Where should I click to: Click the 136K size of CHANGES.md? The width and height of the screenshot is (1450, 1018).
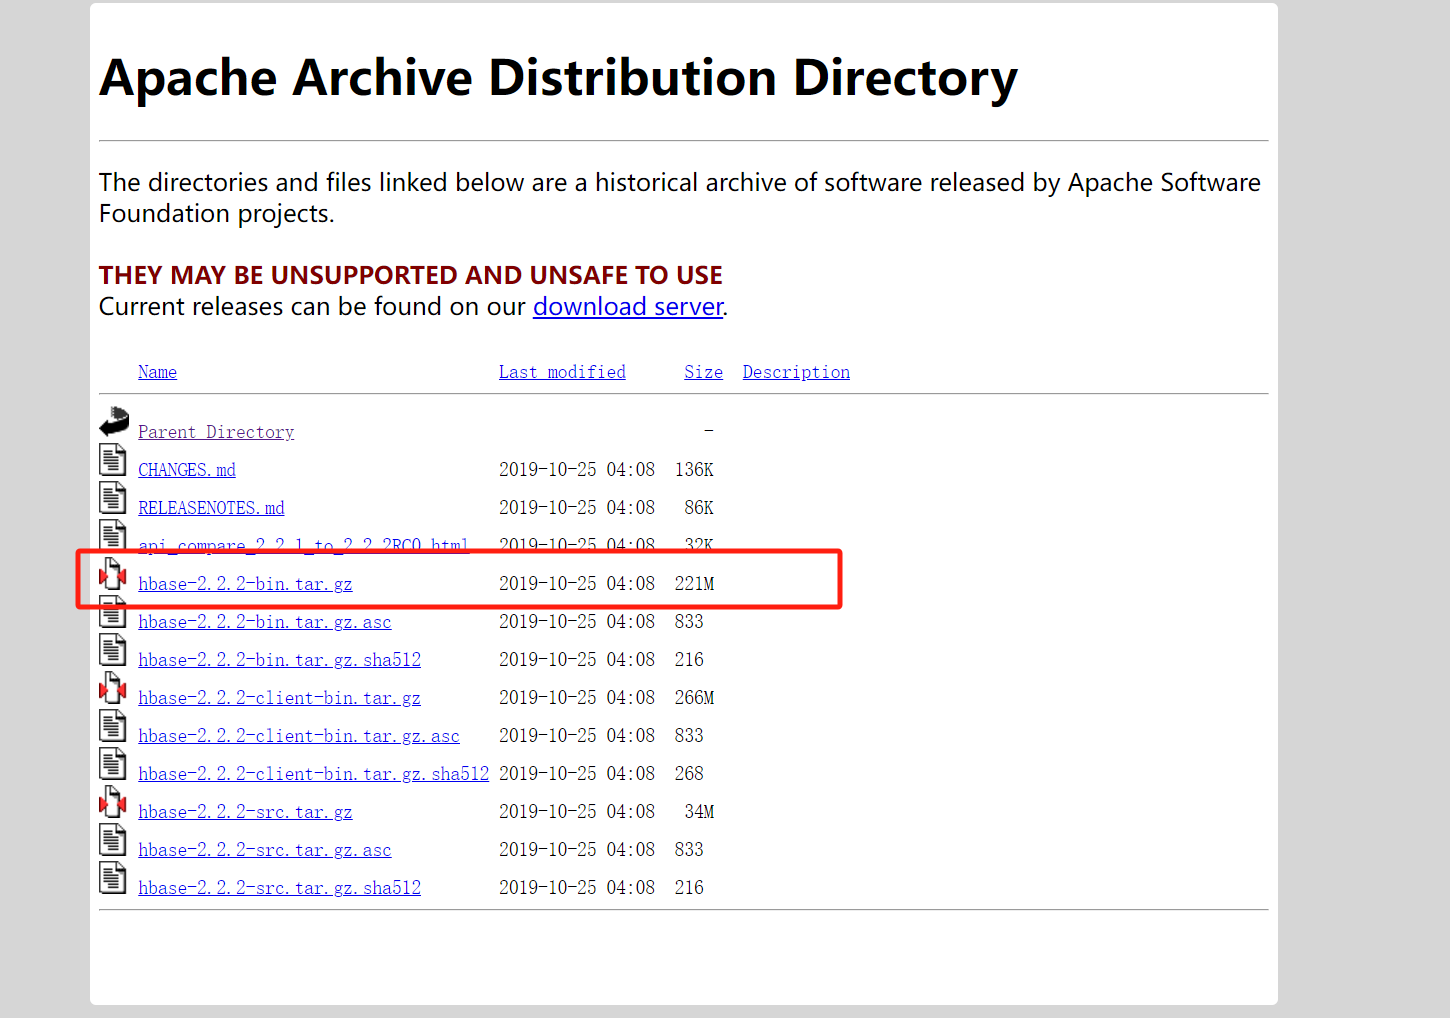(694, 470)
